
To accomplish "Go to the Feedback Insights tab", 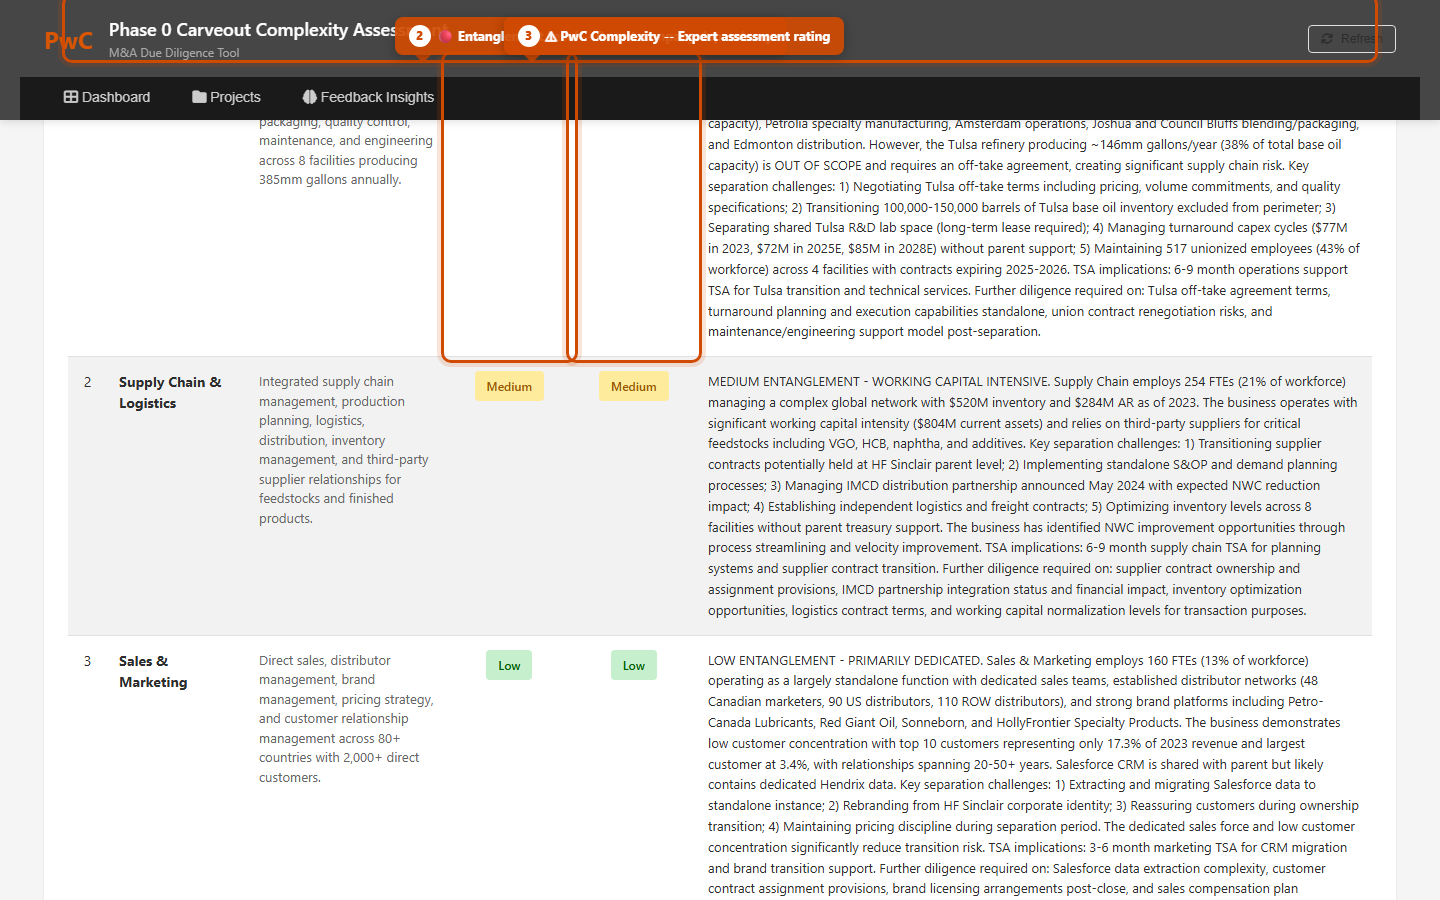I will [x=368, y=97].
